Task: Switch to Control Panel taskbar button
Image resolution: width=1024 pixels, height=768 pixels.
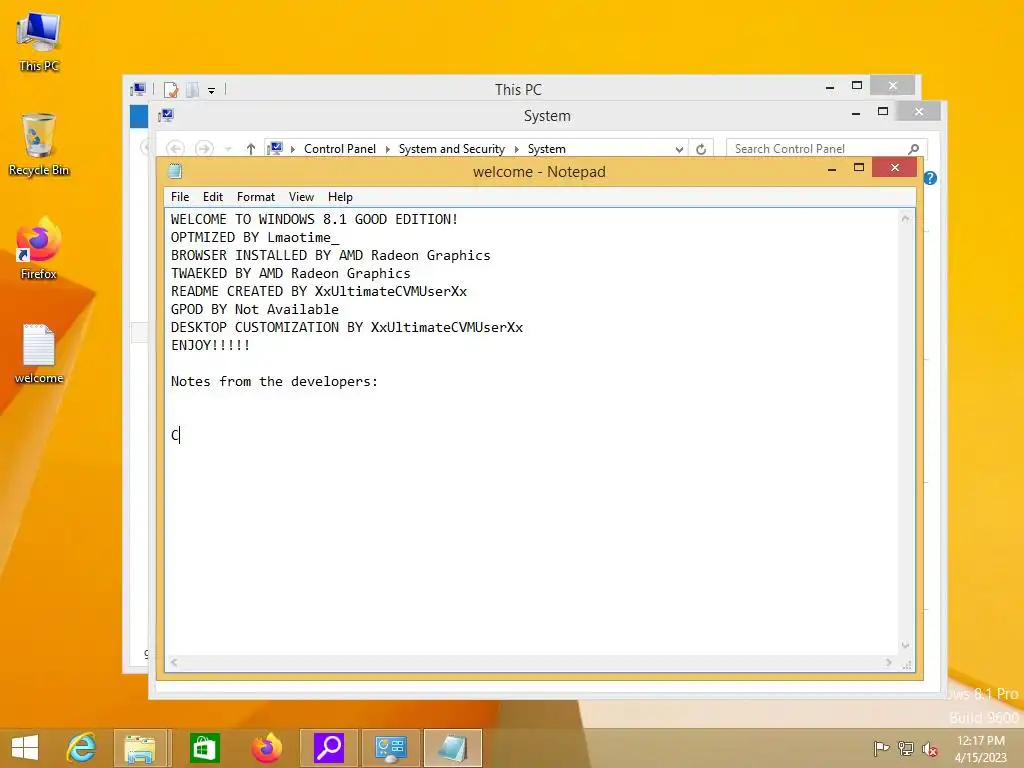Action: point(391,748)
